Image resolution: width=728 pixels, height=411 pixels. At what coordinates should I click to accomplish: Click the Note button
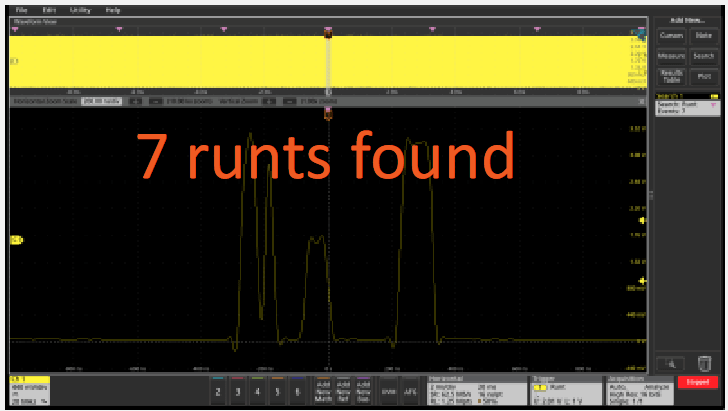(704, 36)
